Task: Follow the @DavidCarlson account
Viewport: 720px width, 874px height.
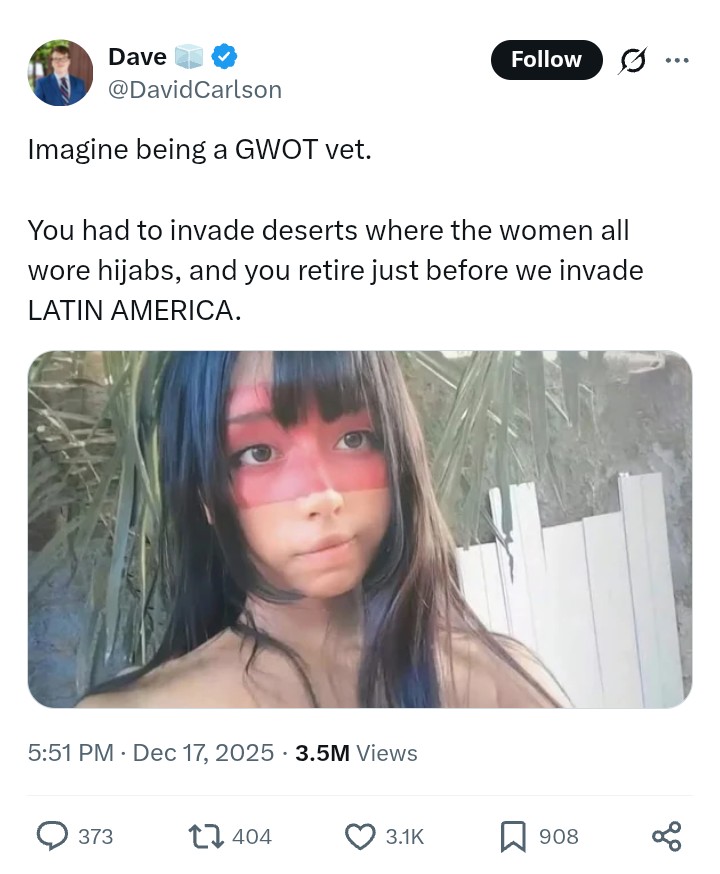Action: 546,60
